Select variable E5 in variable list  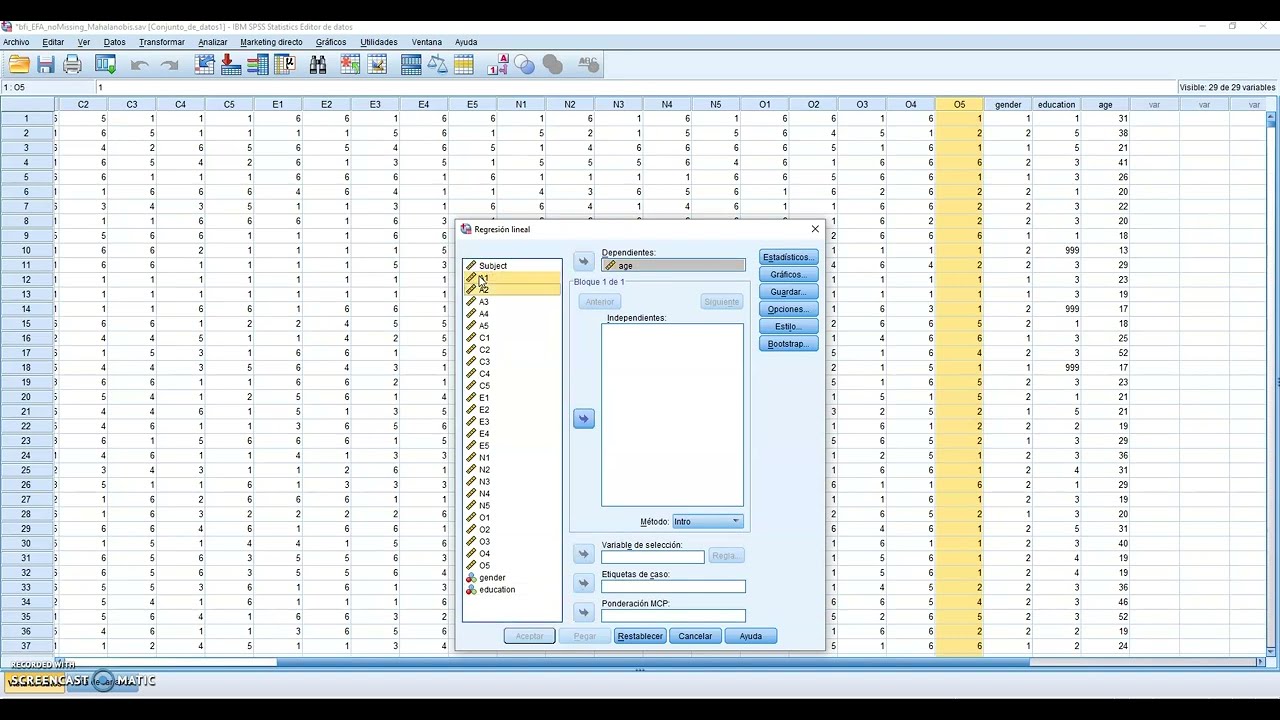[511, 446]
